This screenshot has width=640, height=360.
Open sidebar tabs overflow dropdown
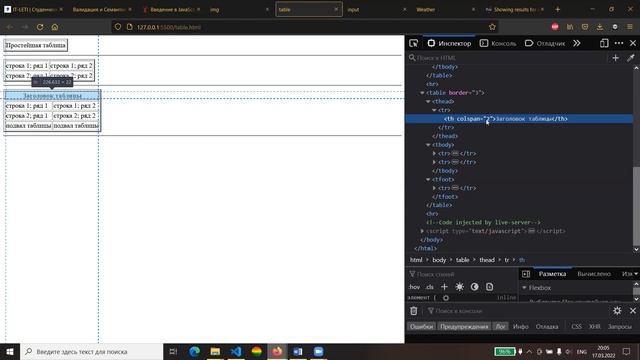636,274
